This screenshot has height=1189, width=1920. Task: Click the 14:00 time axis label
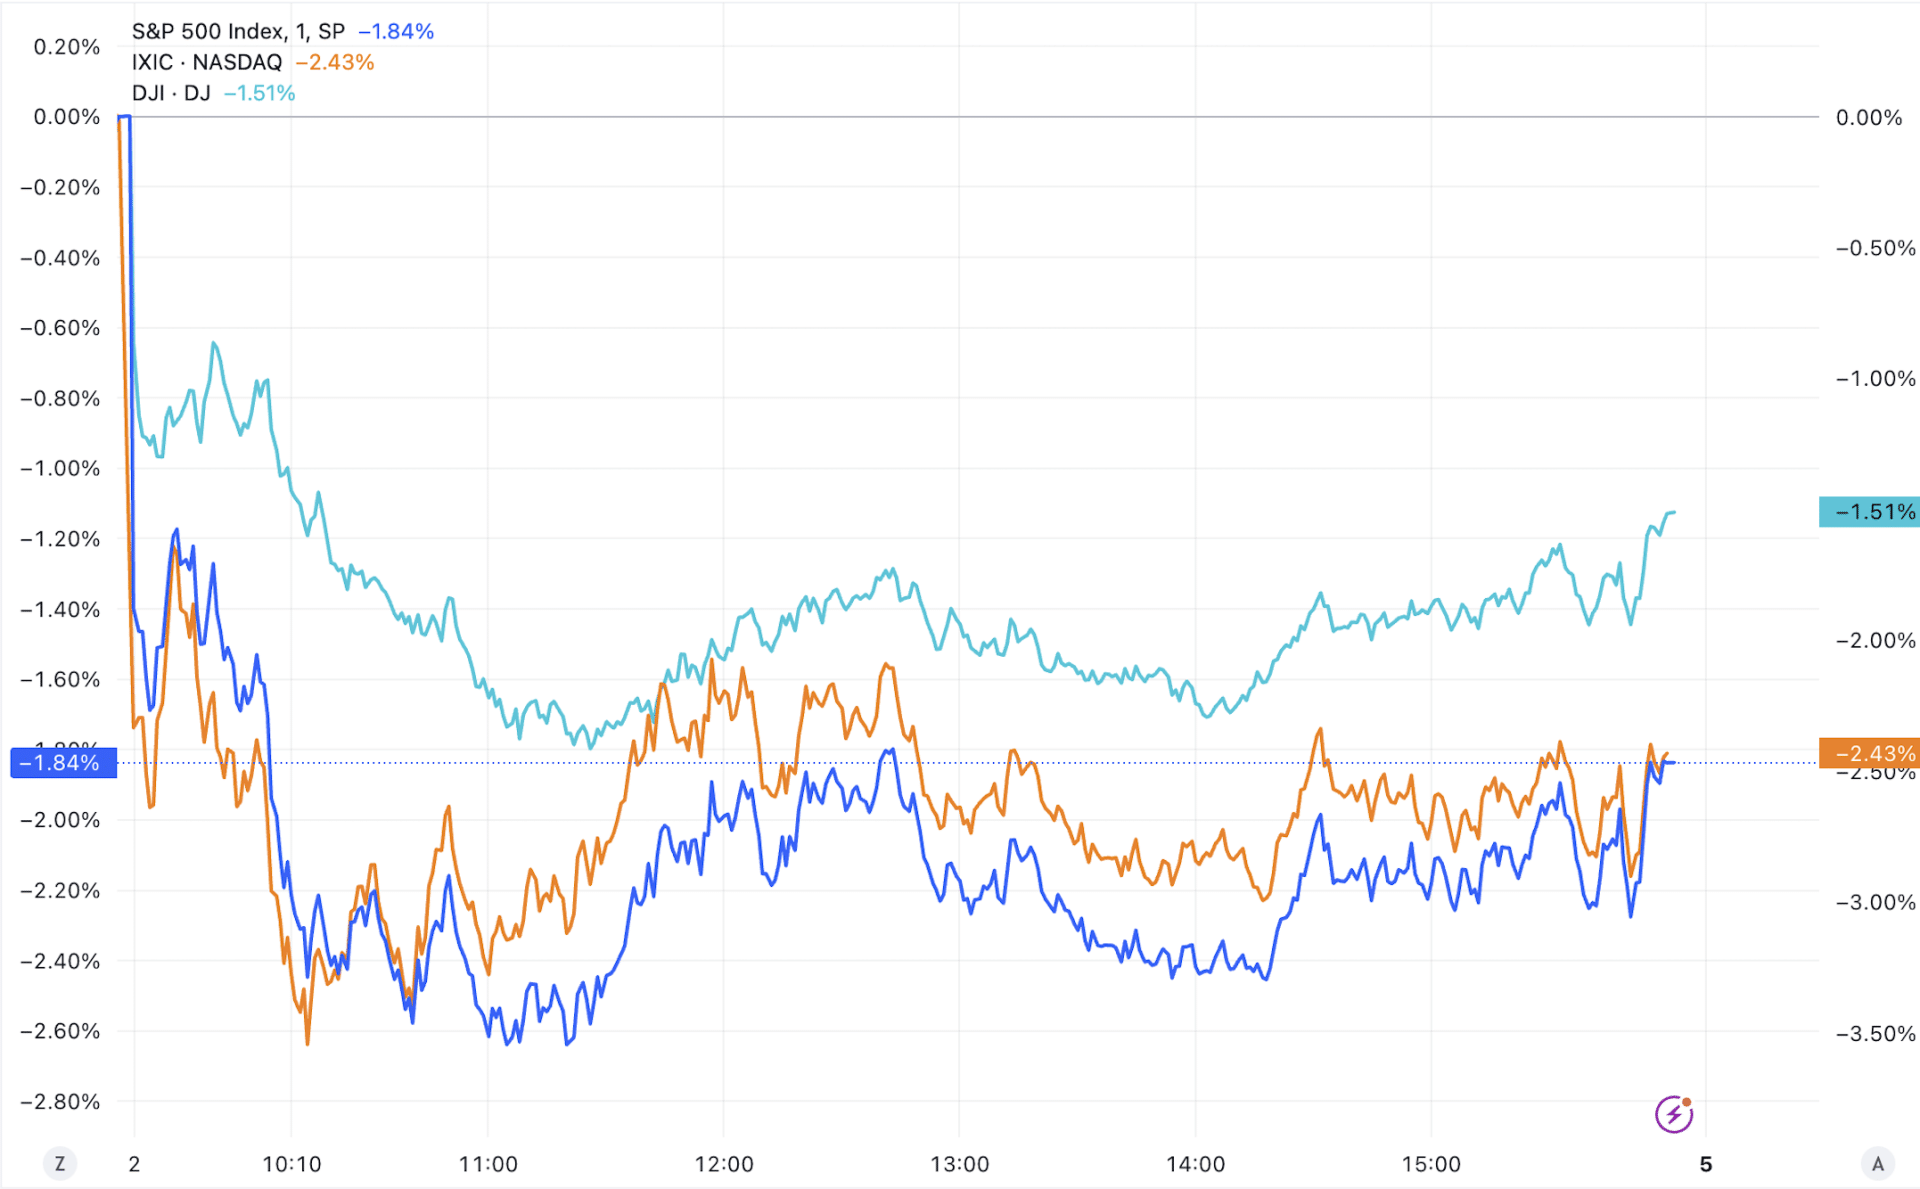[1196, 1164]
